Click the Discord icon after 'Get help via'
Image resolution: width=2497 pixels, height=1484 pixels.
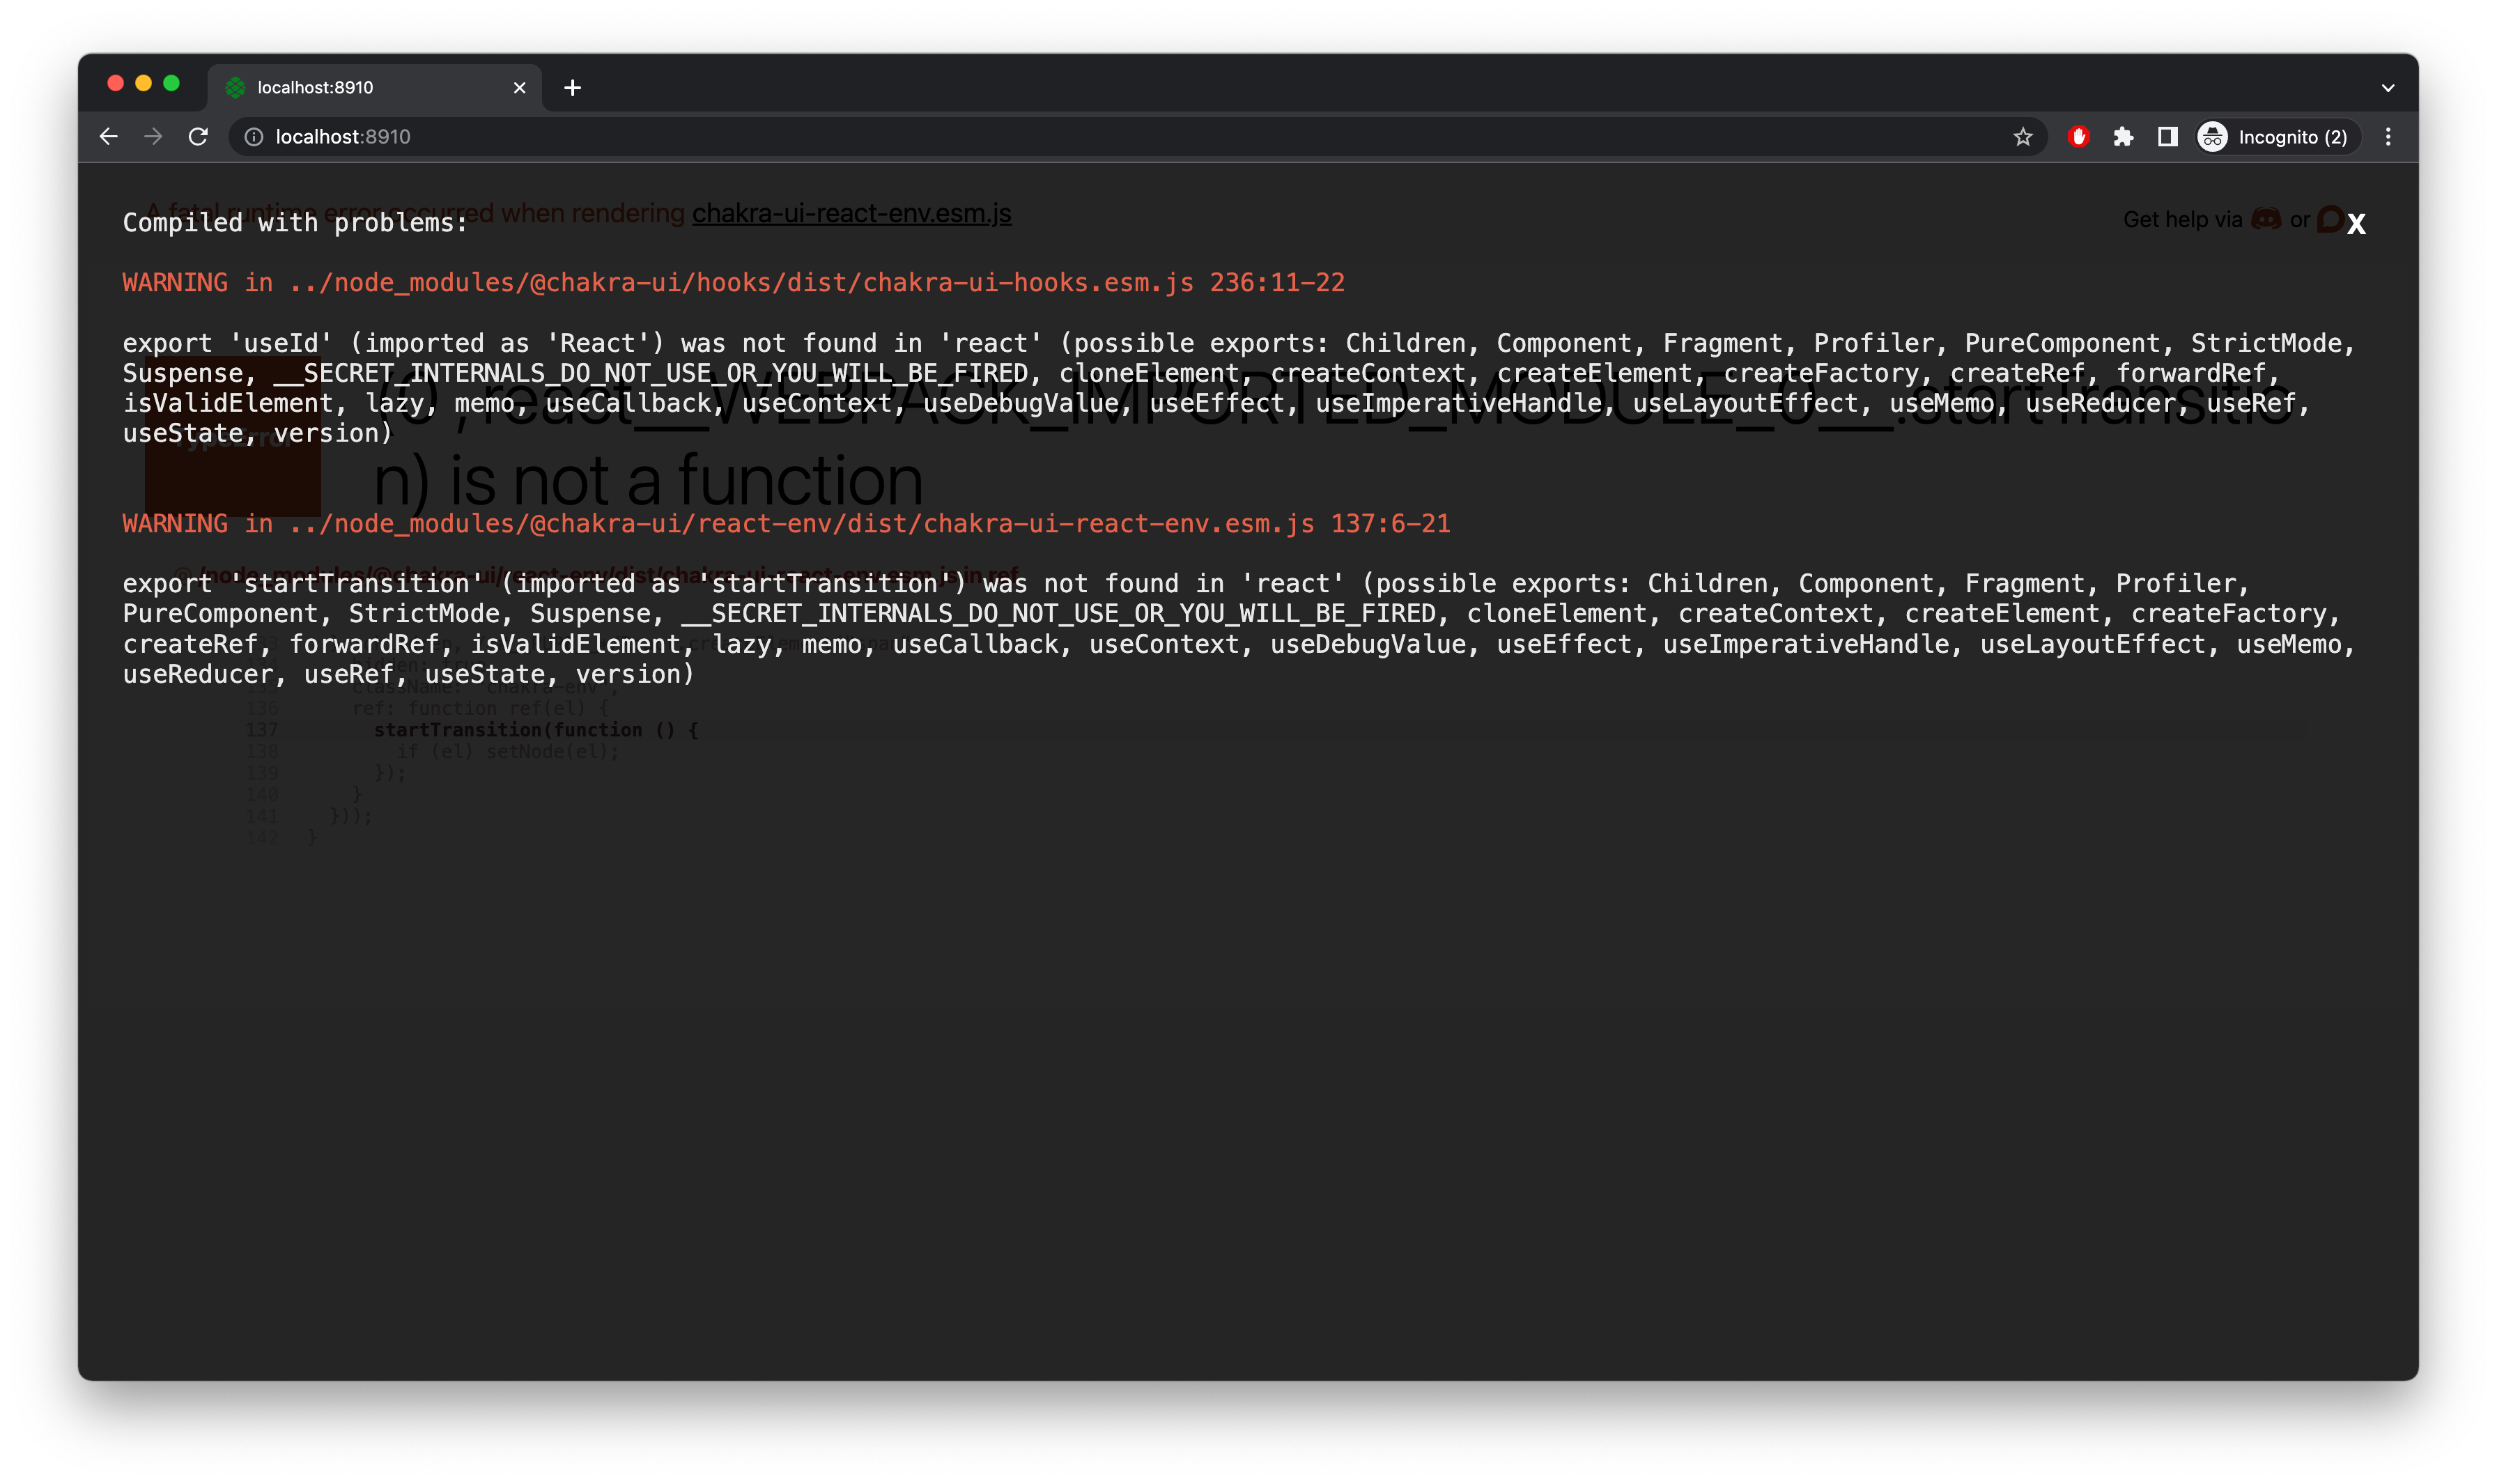[2265, 219]
